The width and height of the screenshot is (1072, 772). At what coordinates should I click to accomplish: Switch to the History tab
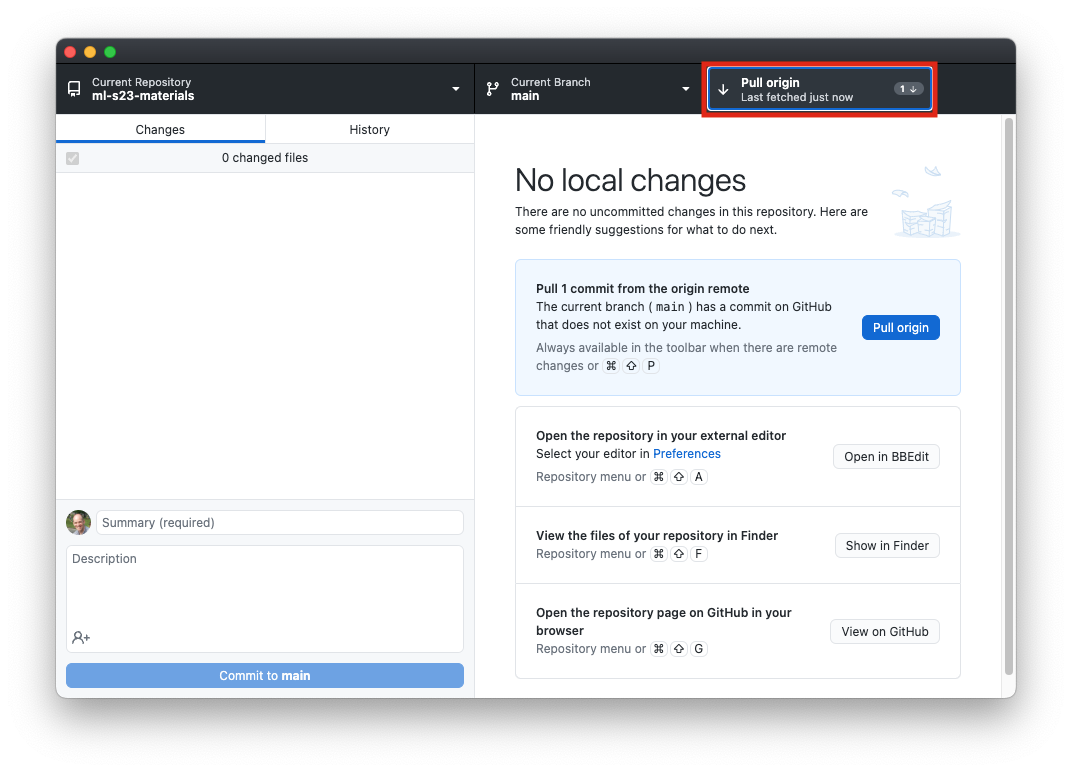click(x=369, y=129)
